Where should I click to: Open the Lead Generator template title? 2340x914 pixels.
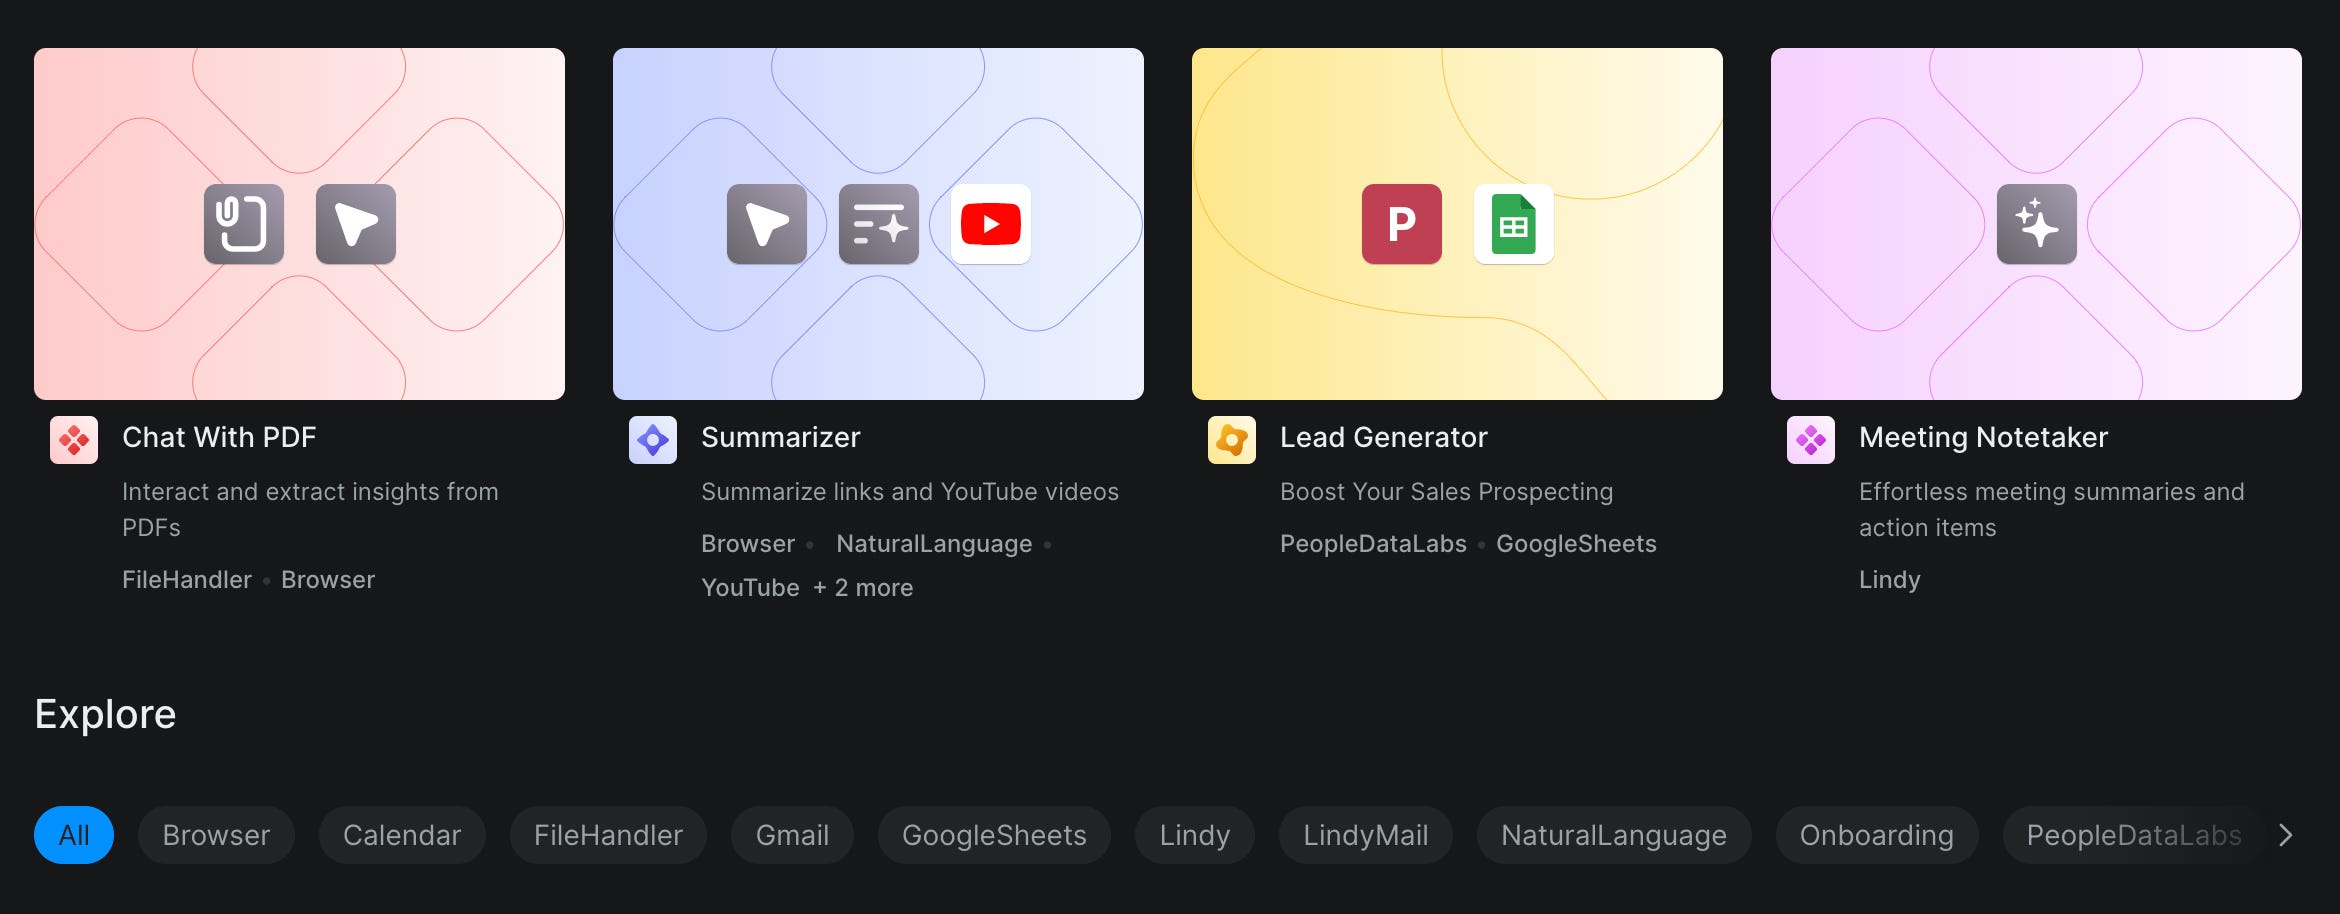point(1384,437)
